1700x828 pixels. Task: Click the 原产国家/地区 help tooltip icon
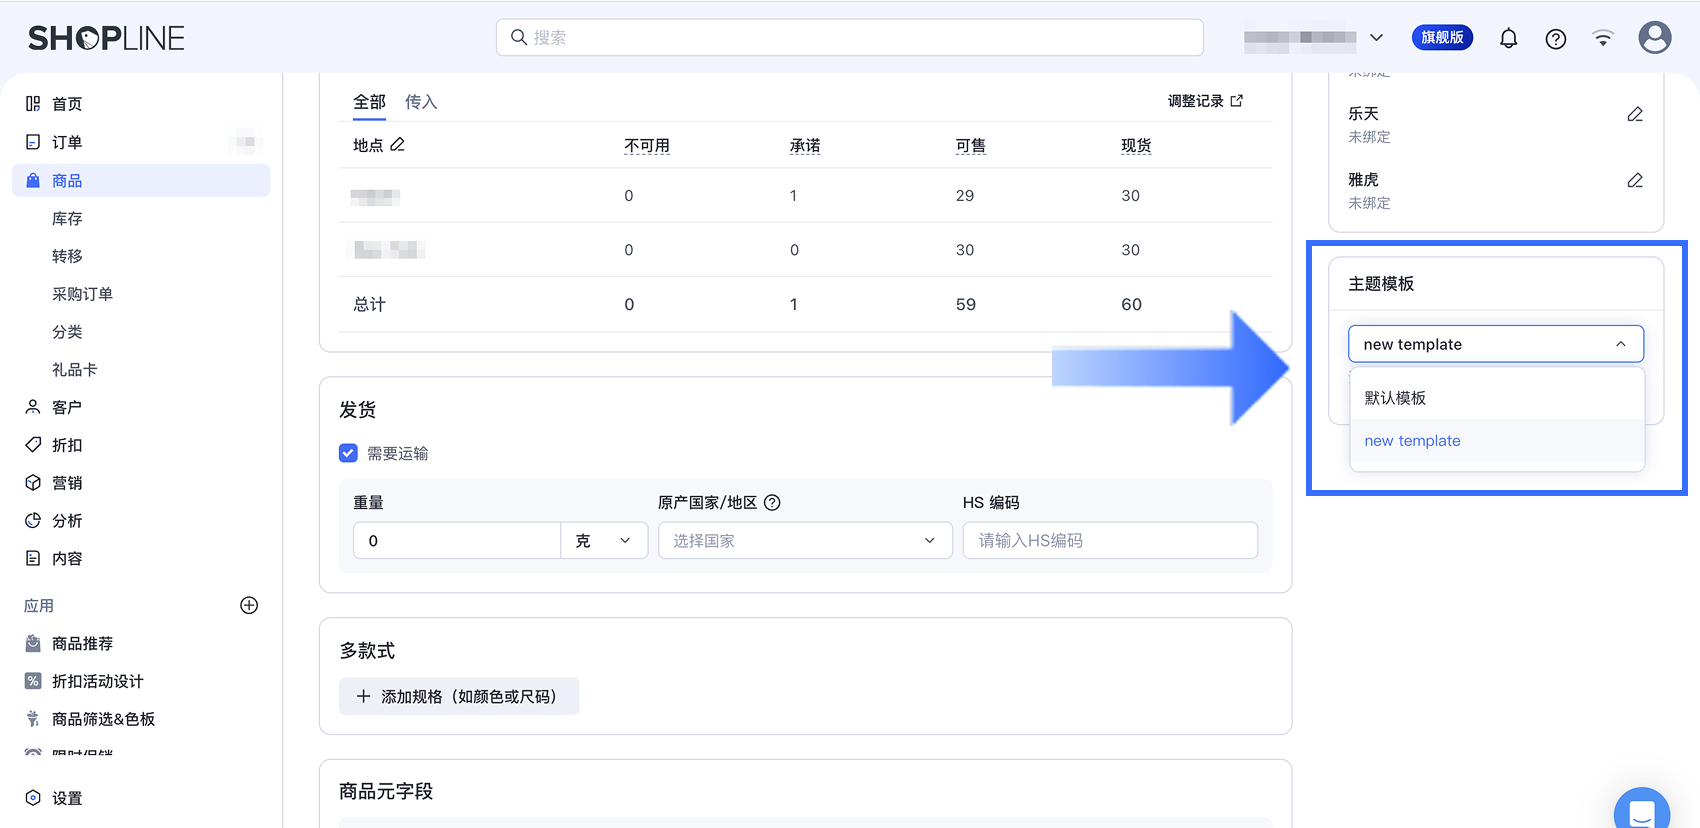(772, 502)
